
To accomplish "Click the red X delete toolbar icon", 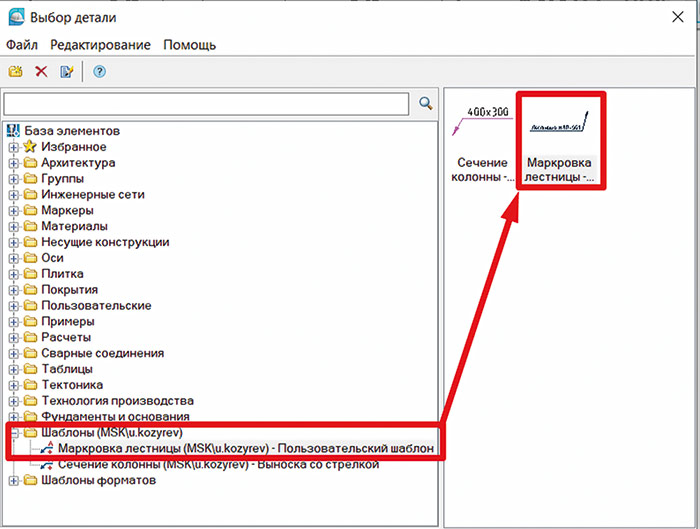I will coord(42,71).
